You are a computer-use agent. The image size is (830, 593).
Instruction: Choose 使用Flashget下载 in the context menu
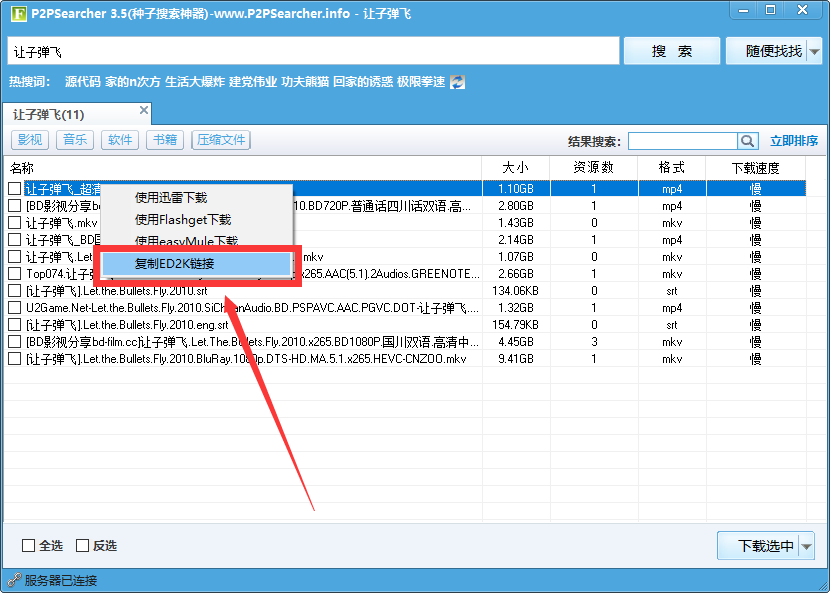pyautogui.click(x=183, y=220)
